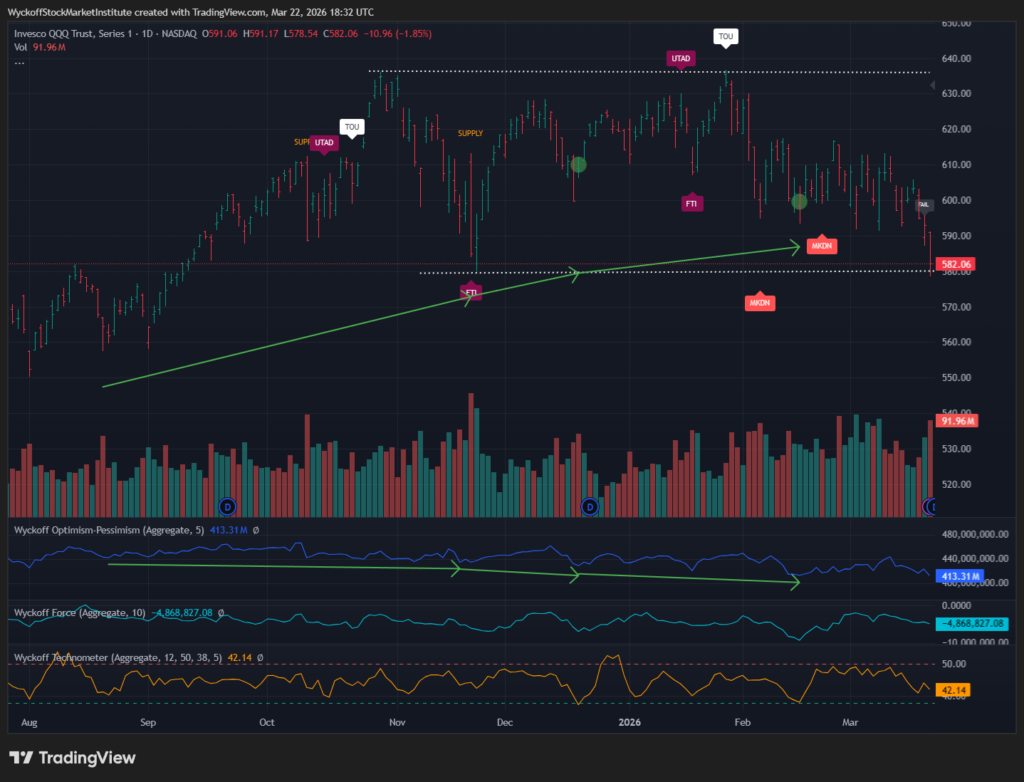Screen dimensions: 1024x782
Task: Click the red MKDN label beside the green arrow
Action: [x=820, y=245]
